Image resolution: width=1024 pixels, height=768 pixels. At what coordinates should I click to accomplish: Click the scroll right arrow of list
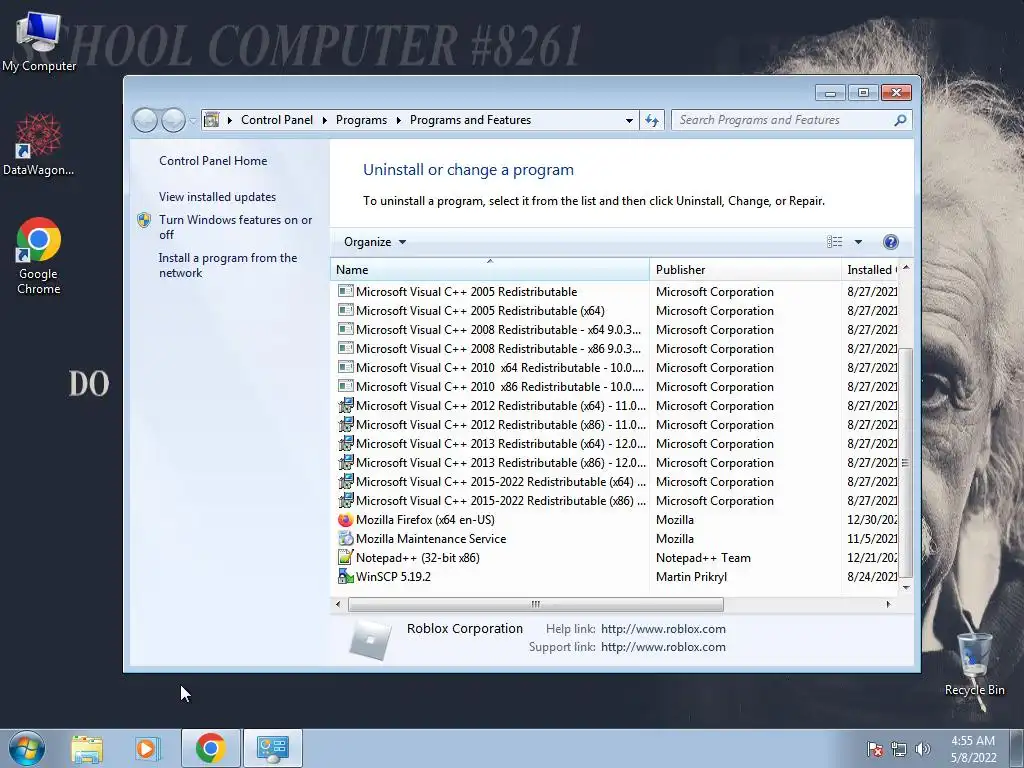point(888,604)
